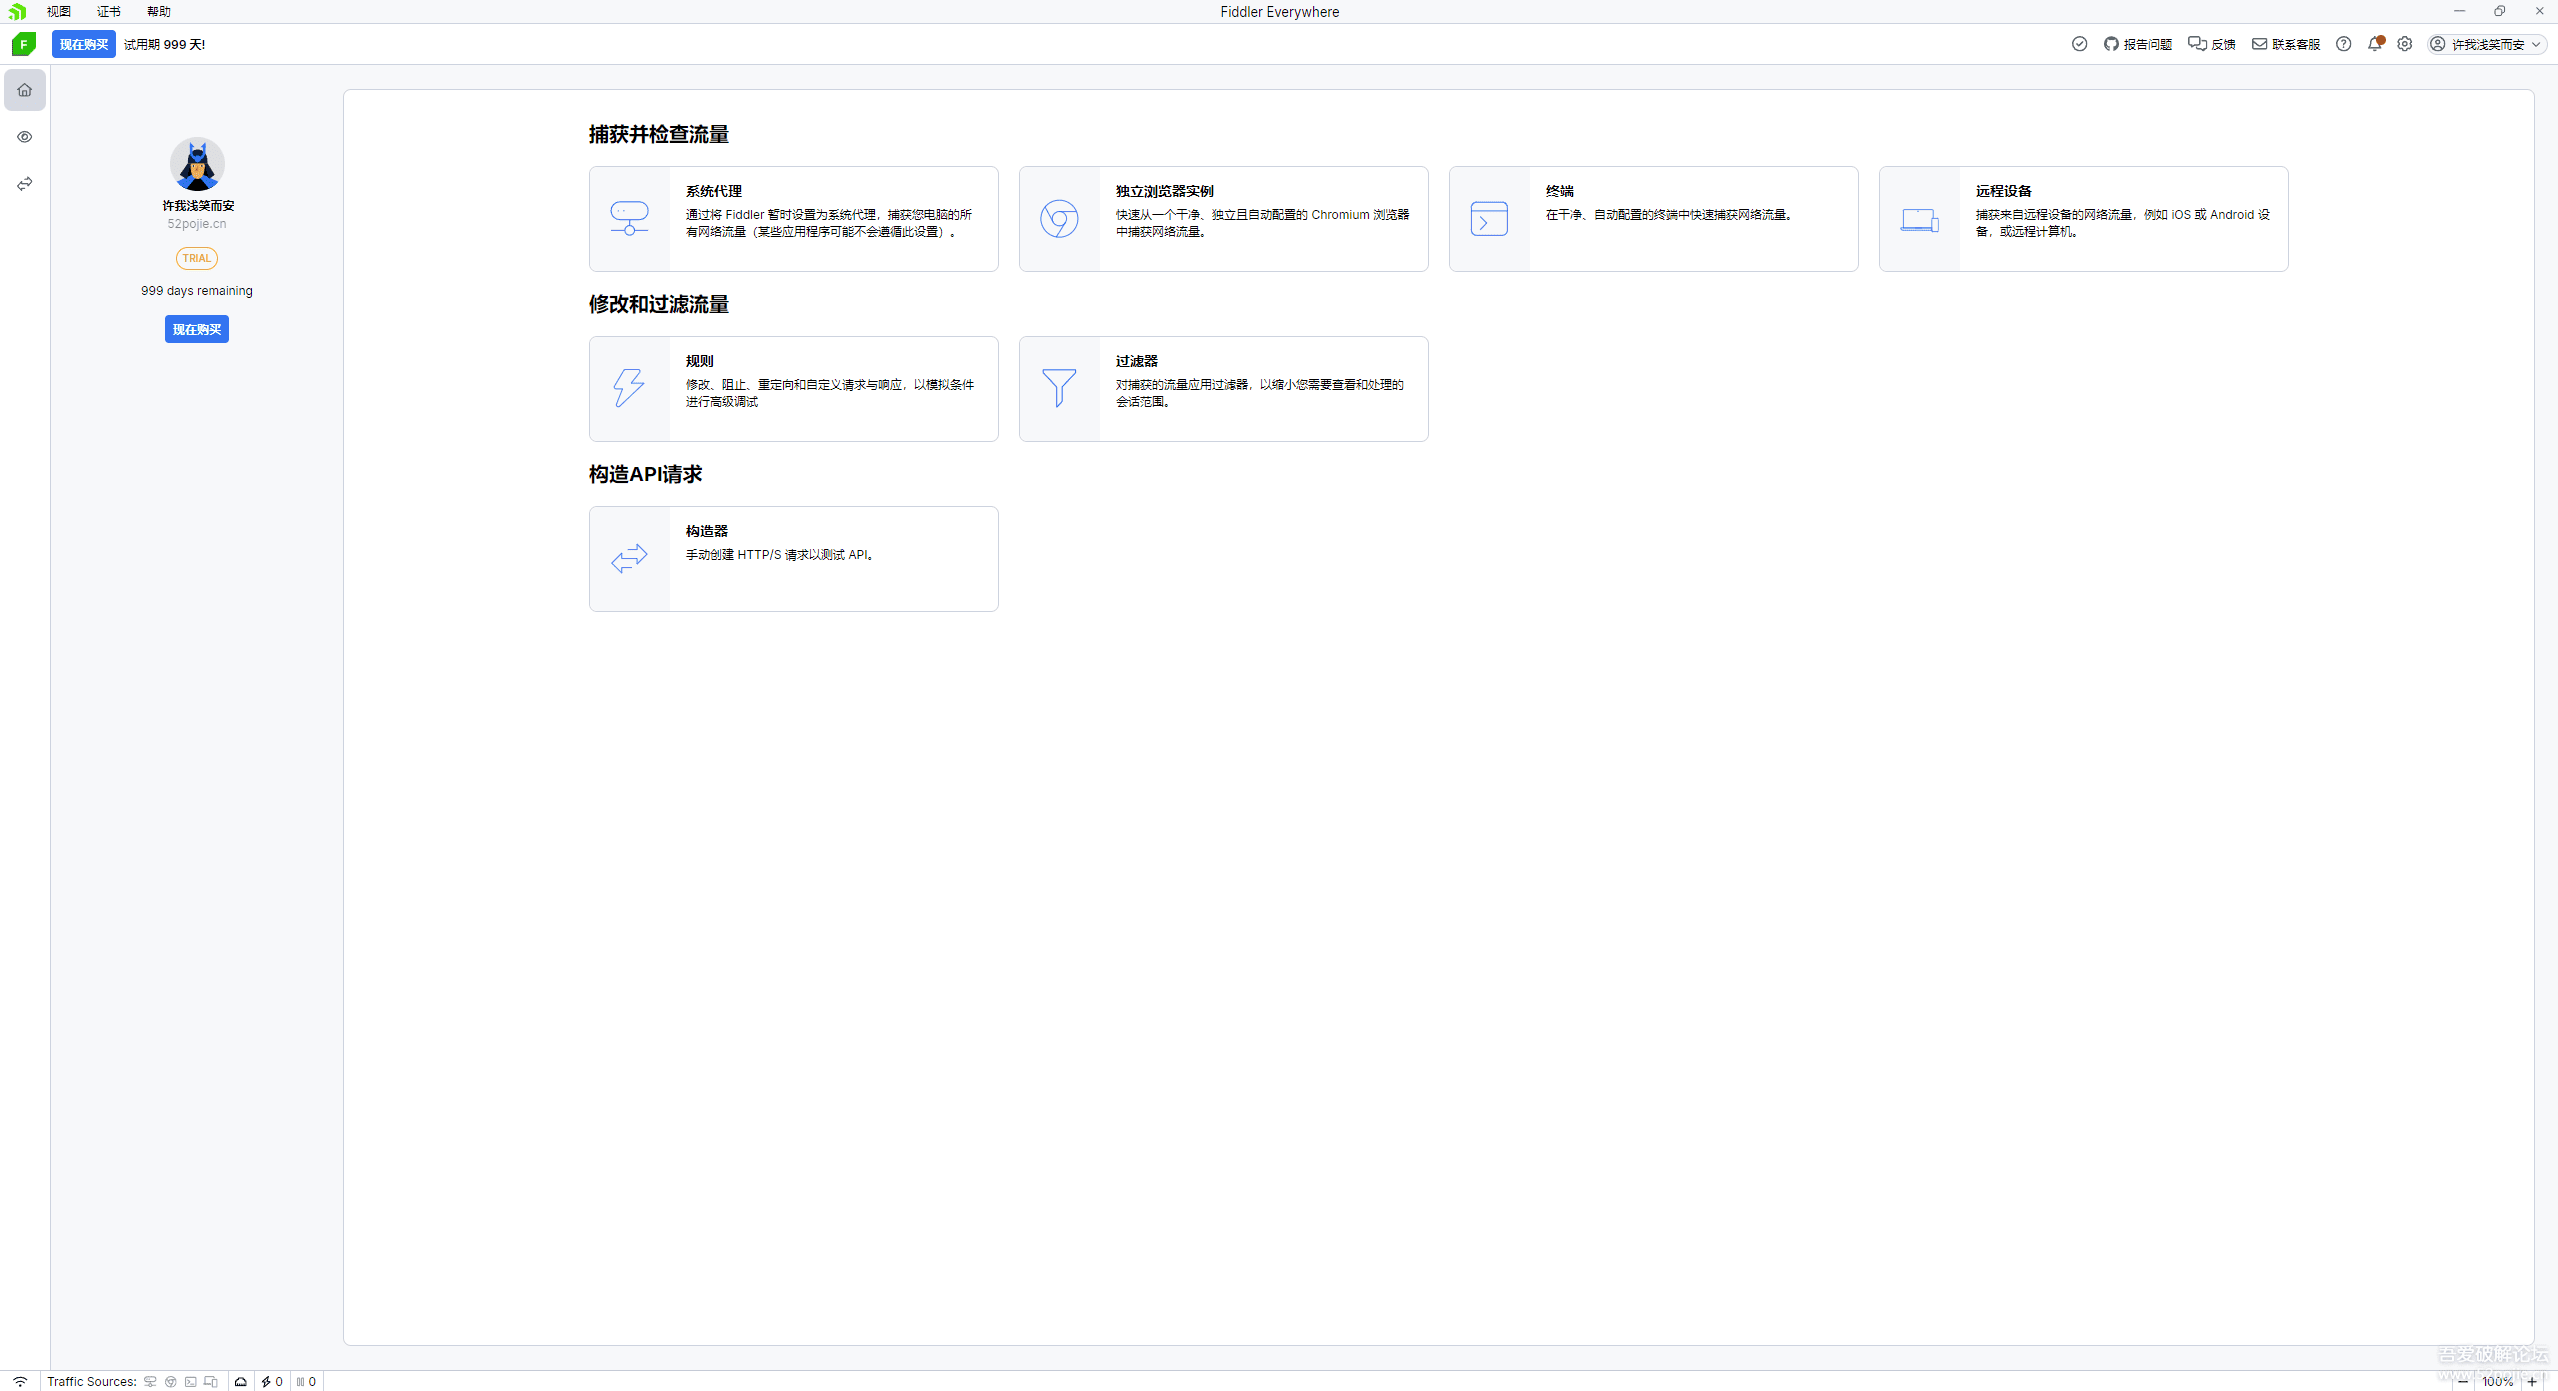This screenshot has height=1391, width=2558.
Task: Zoom in with the plus button
Action: tap(2531, 1381)
